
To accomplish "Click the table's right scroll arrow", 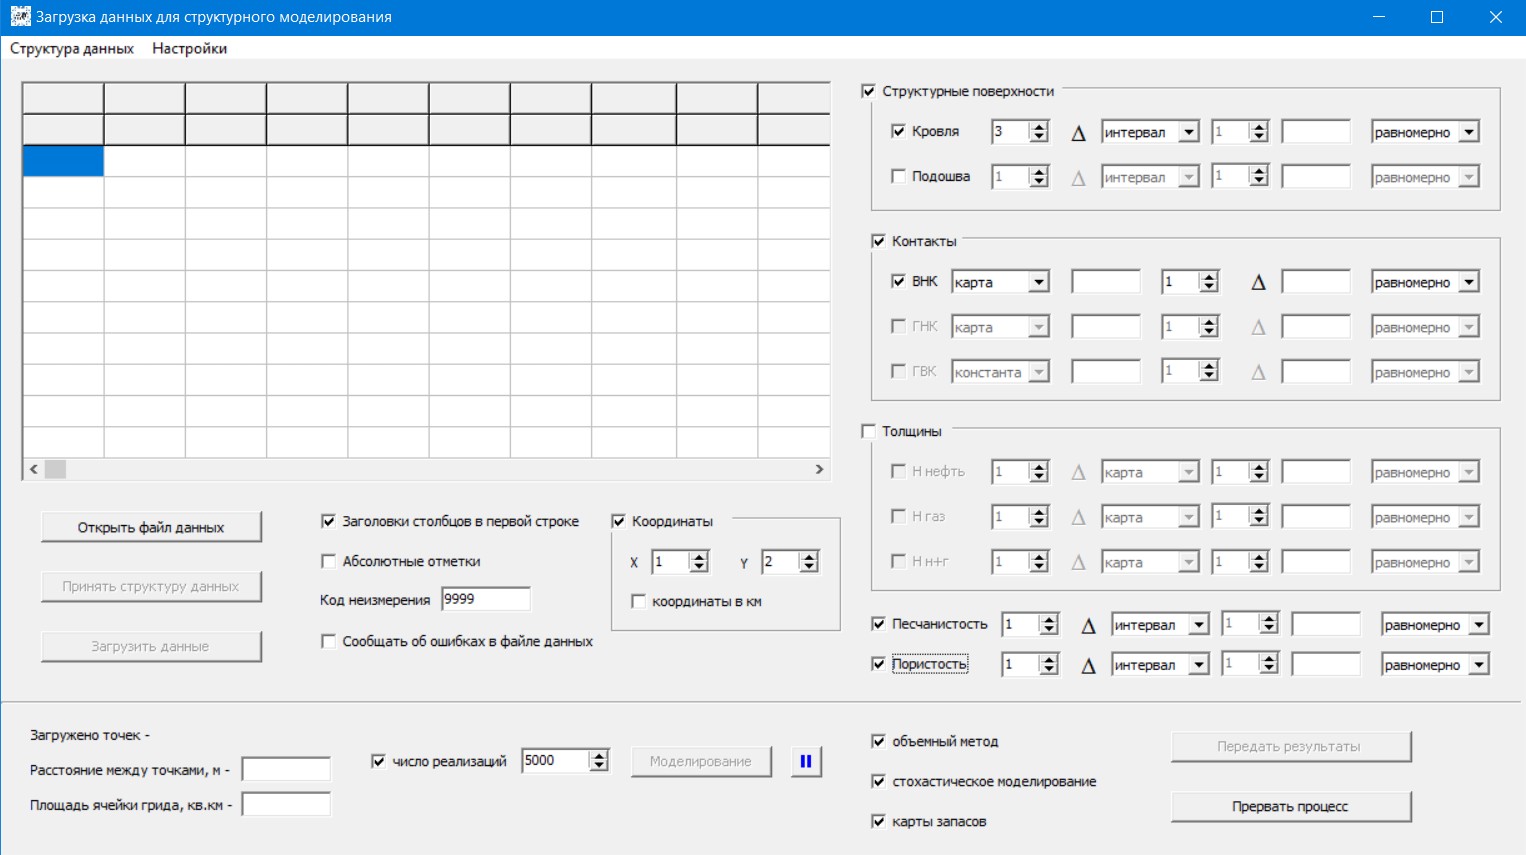I will pos(819,469).
